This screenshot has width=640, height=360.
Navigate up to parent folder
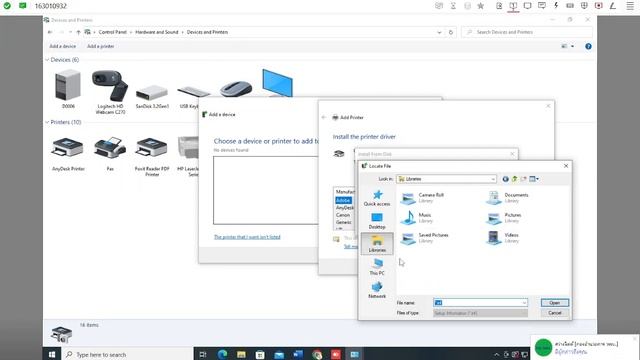point(78,32)
